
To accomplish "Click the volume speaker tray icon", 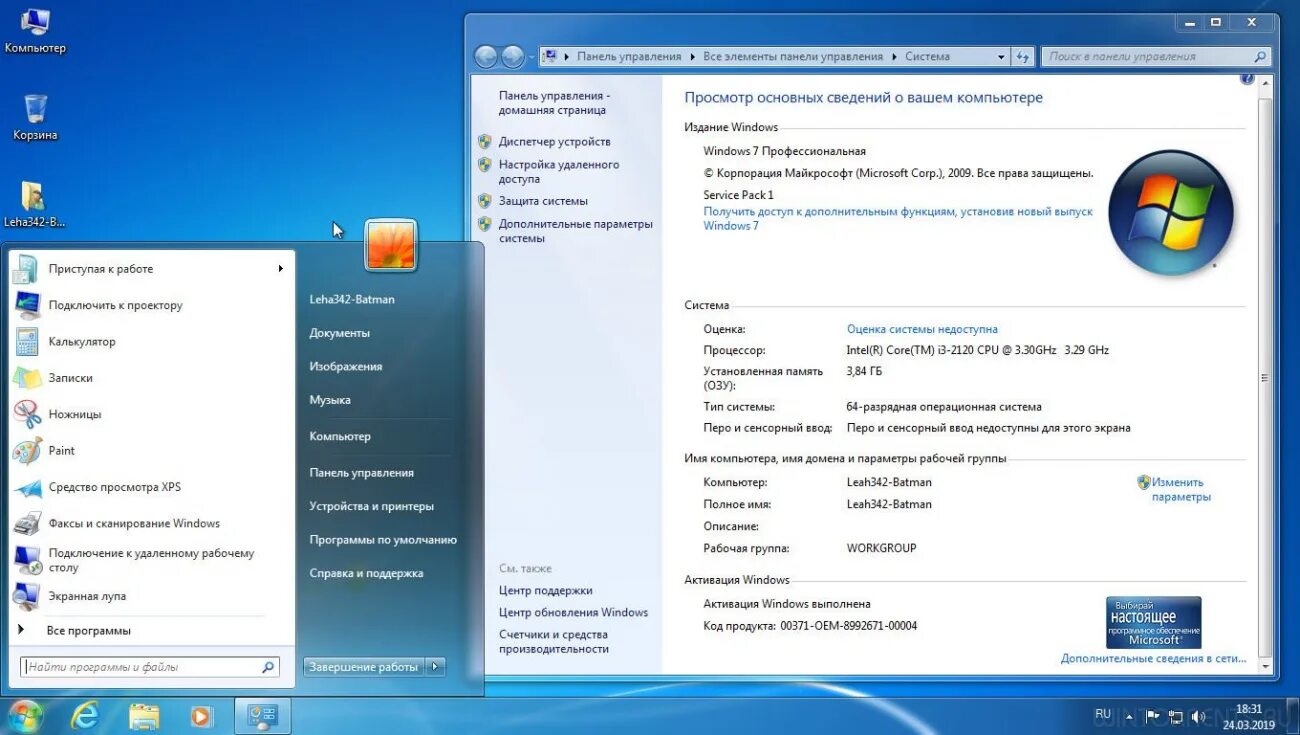I will 1197,716.
